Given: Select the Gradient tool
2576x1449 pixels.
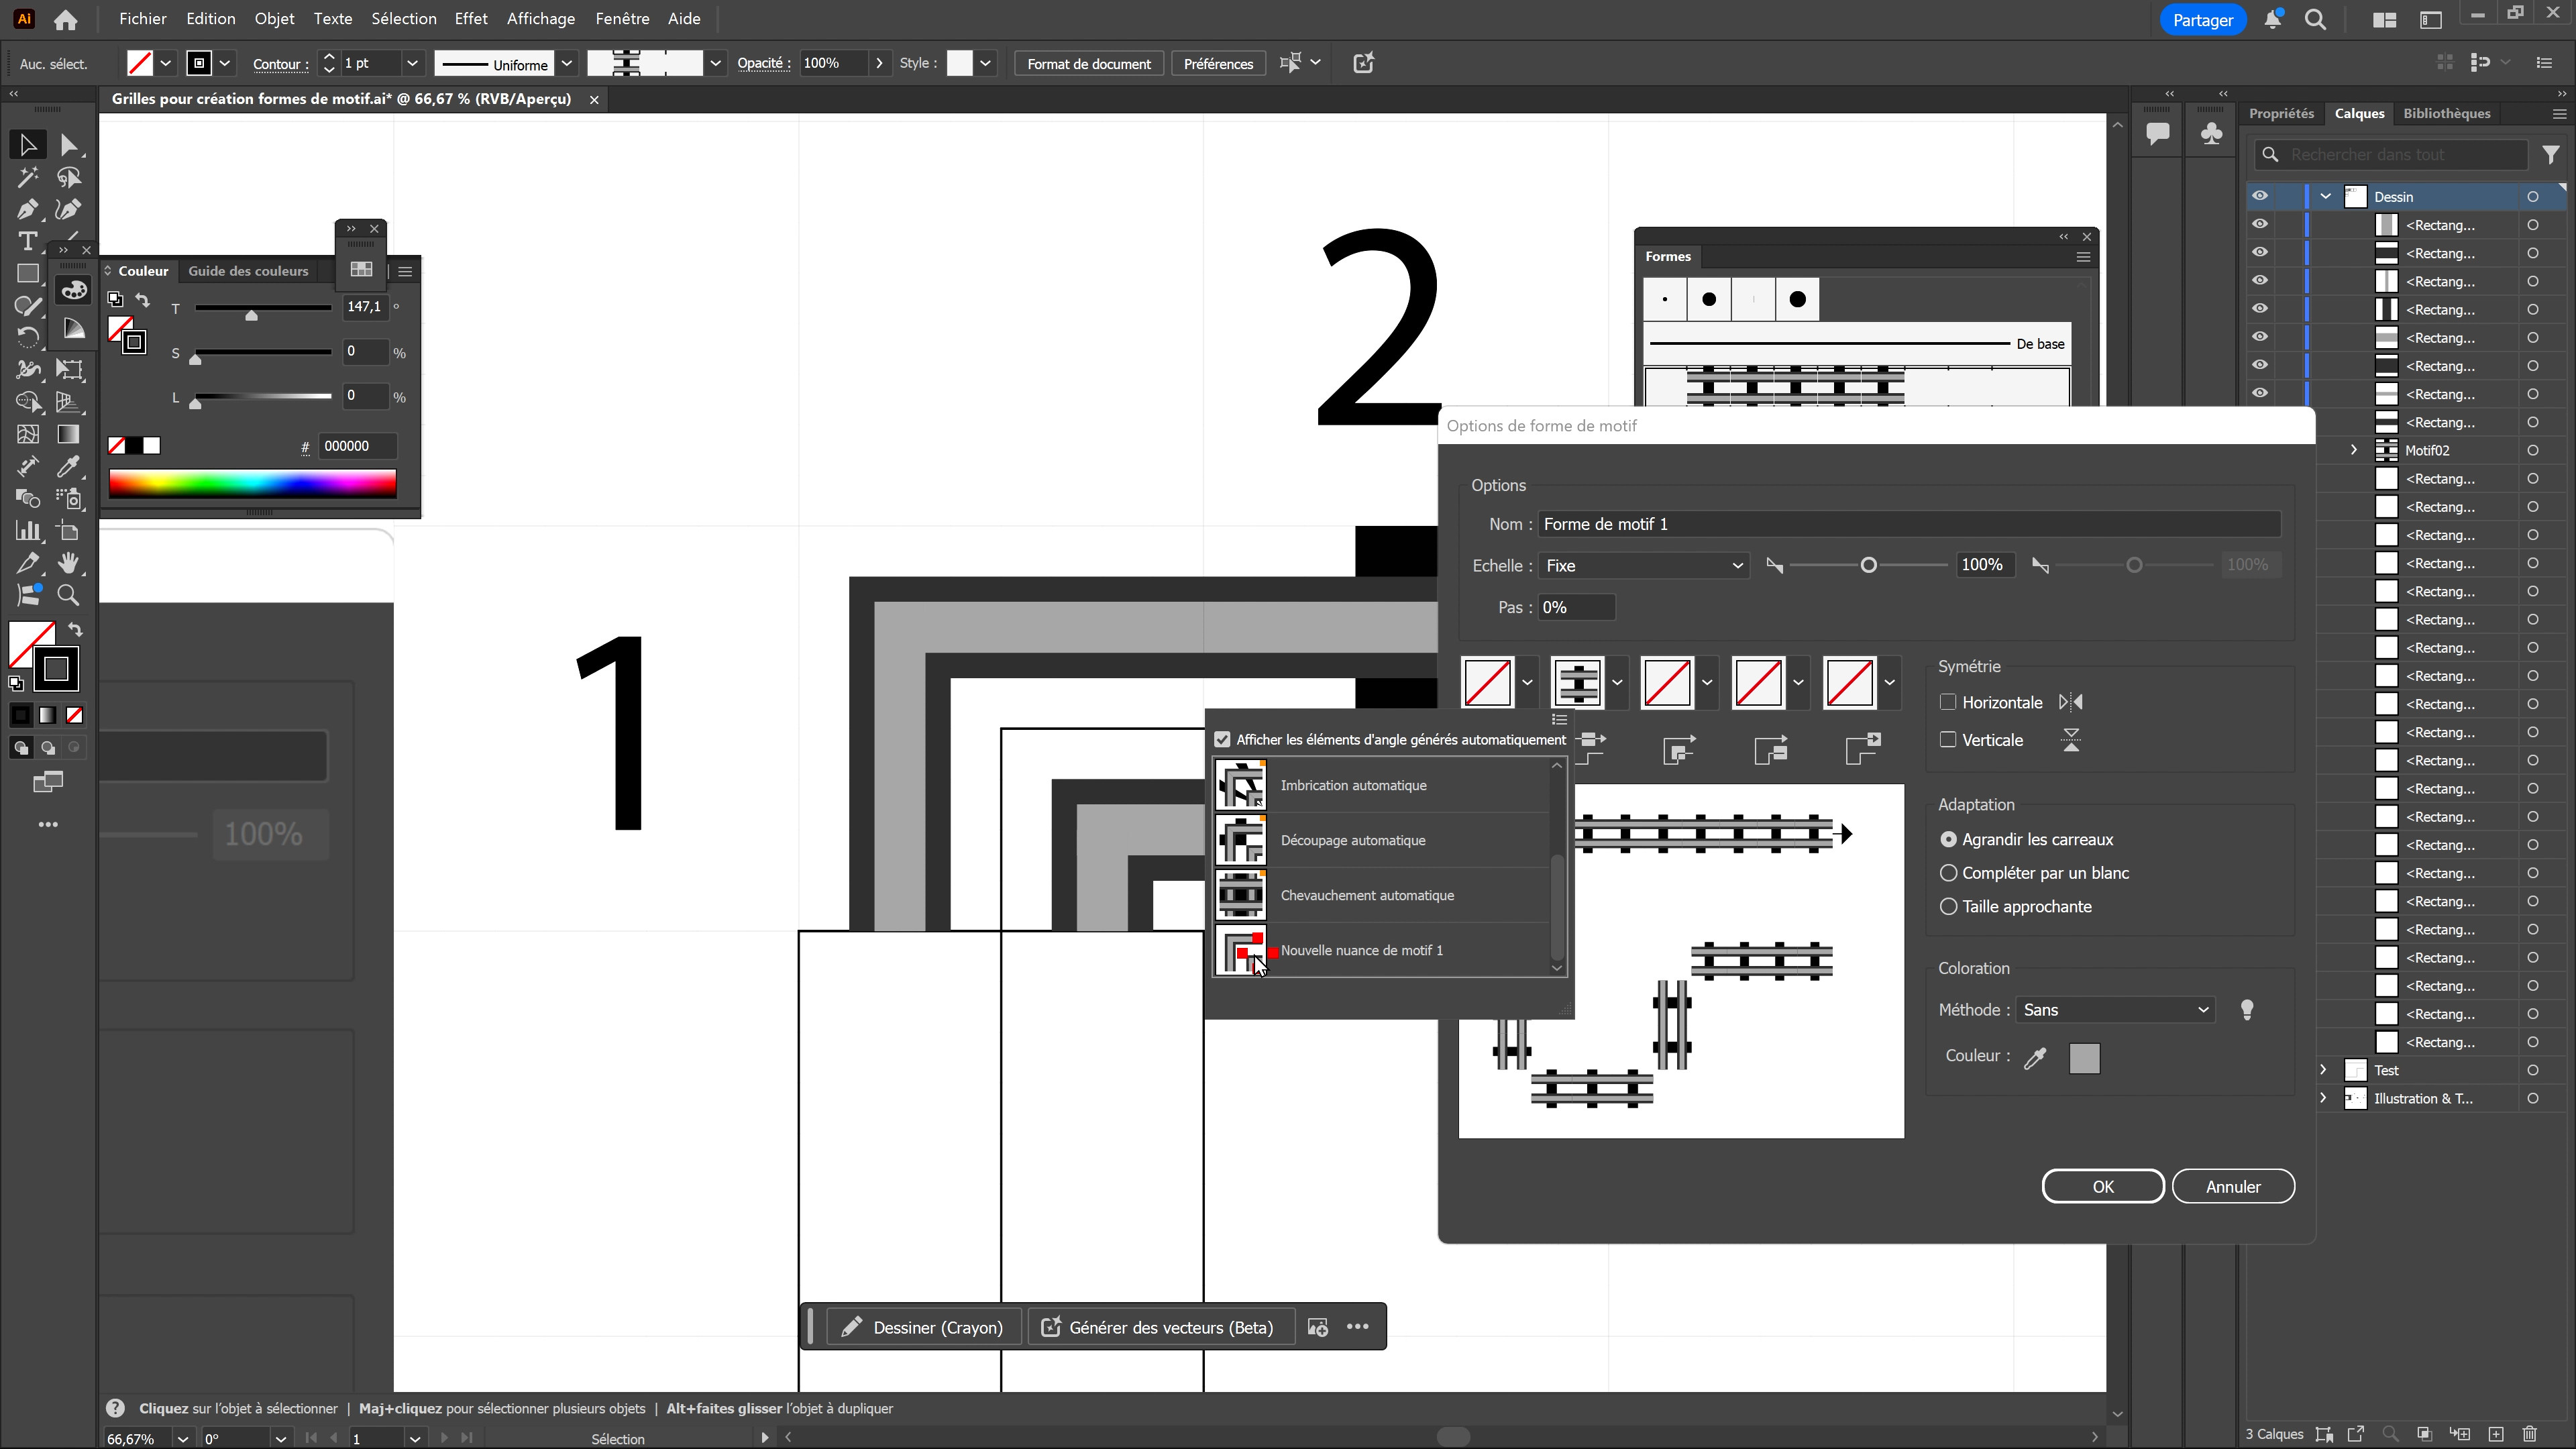Looking at the screenshot, I should [x=68, y=434].
